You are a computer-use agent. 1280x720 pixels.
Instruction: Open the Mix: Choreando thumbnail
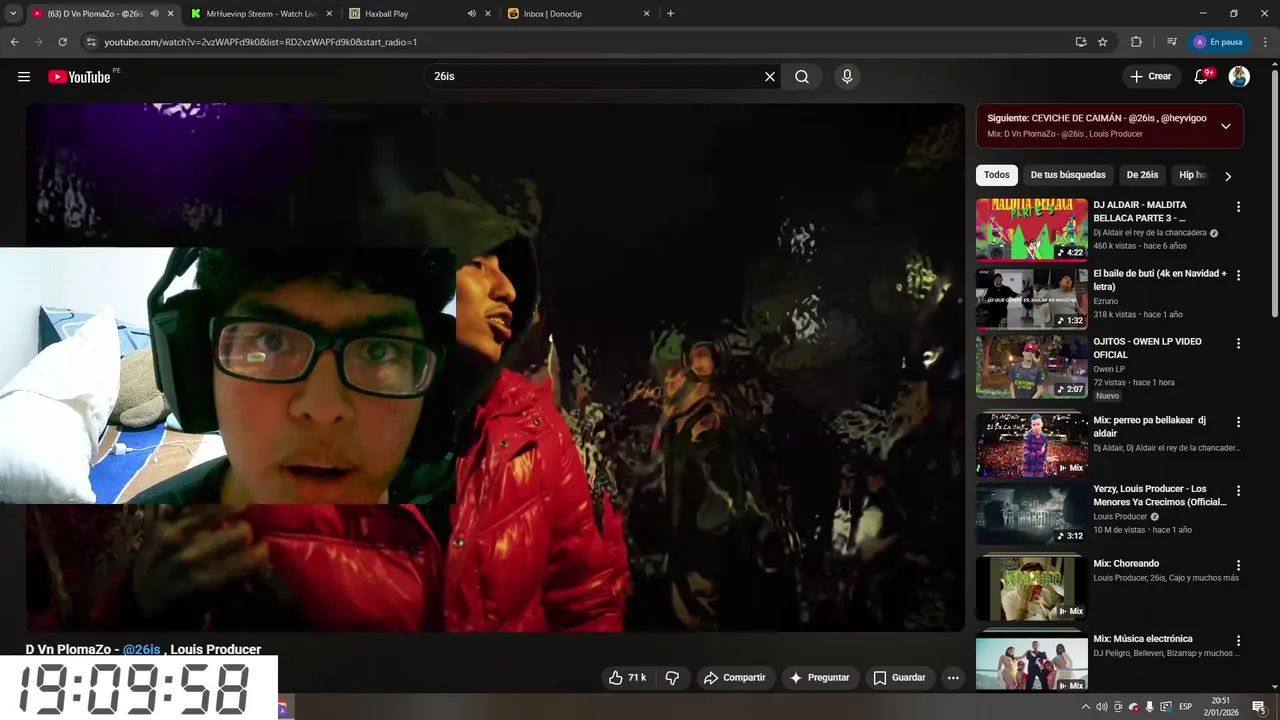(1031, 588)
